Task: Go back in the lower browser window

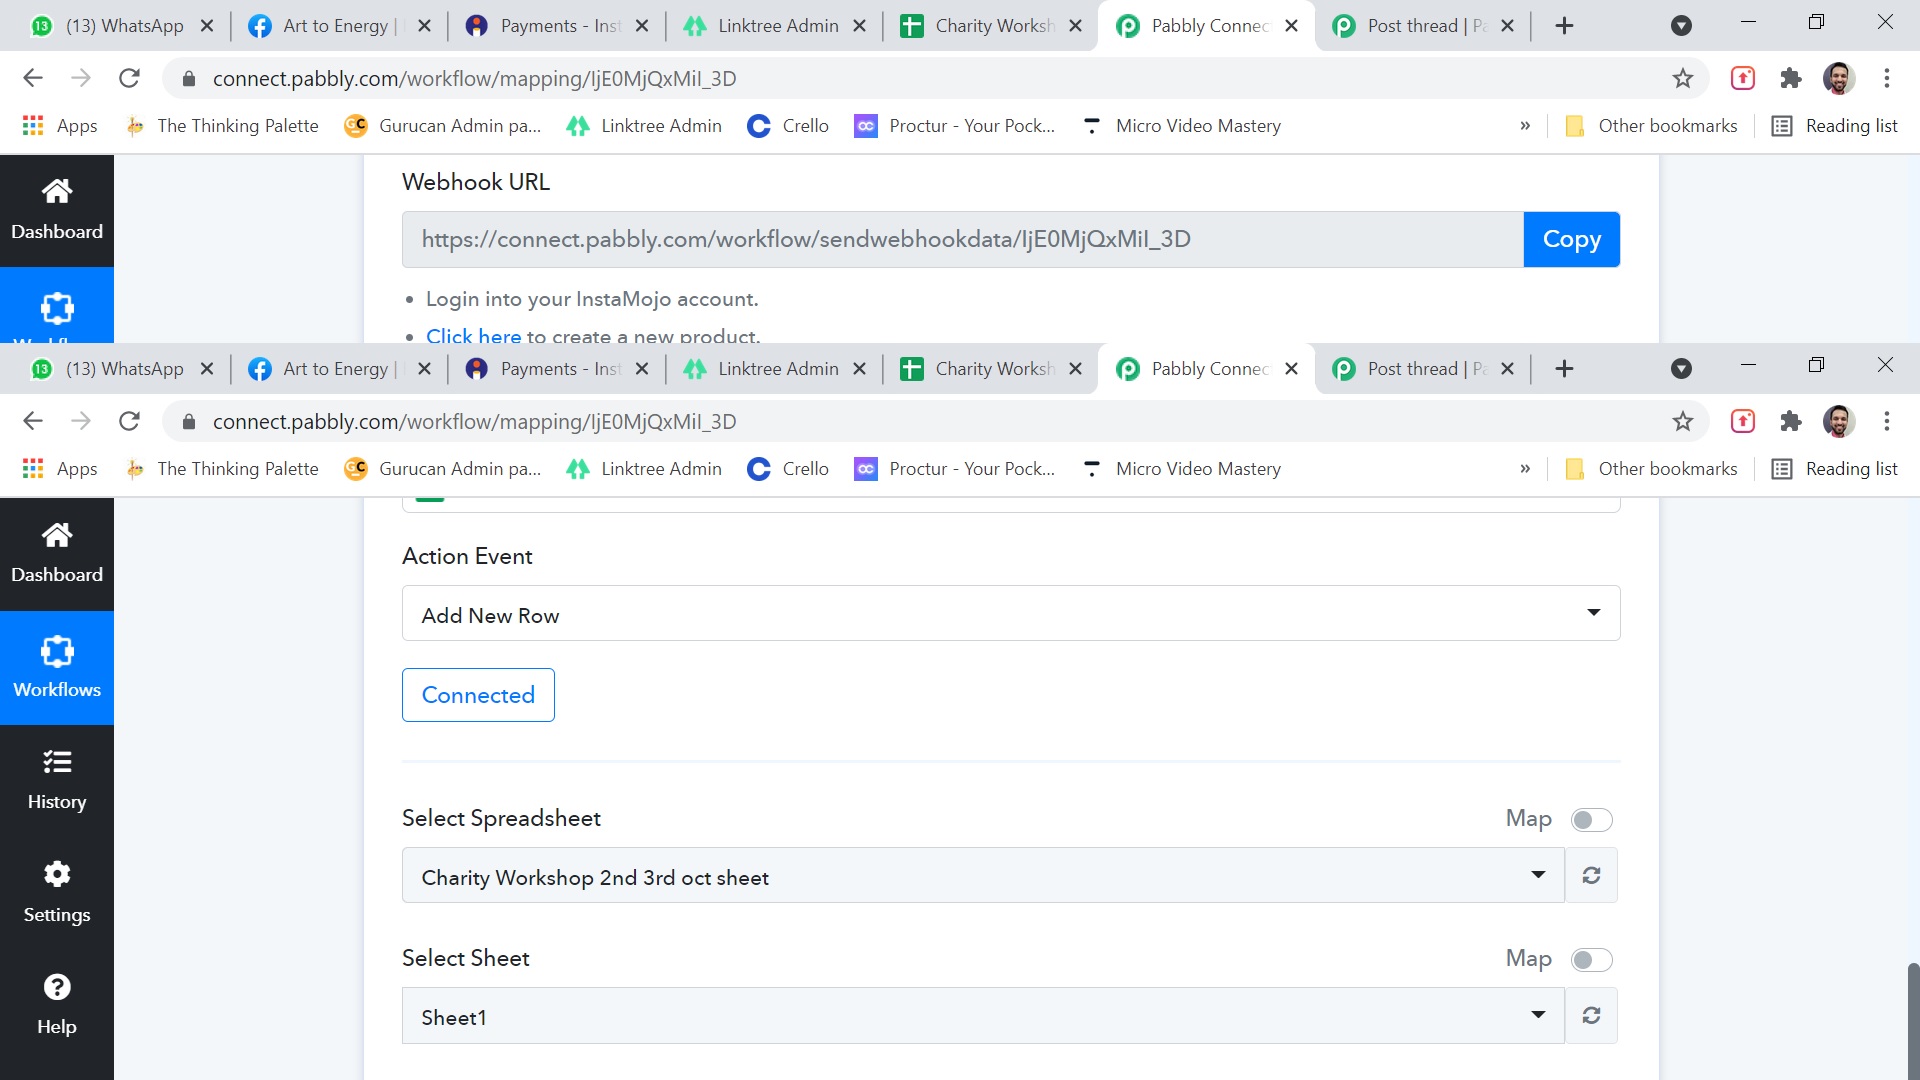Action: (x=33, y=421)
